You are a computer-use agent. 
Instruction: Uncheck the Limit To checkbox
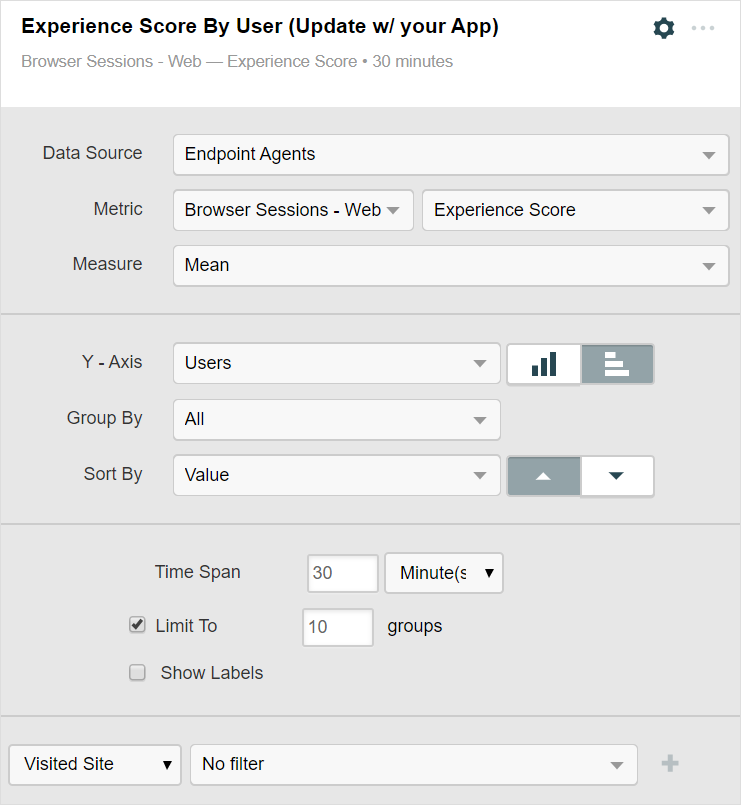tap(138, 625)
